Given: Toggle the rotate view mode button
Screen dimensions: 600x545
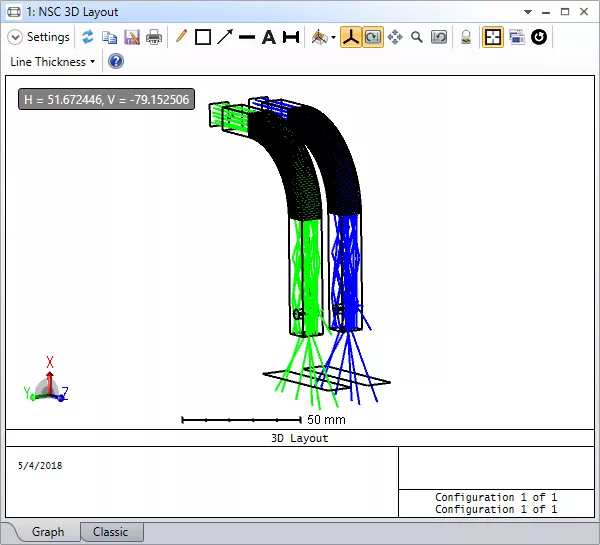Looking at the screenshot, I should 372,37.
